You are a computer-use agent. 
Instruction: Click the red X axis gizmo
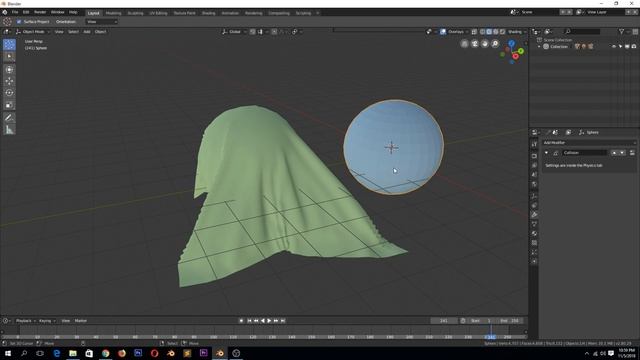click(516, 56)
